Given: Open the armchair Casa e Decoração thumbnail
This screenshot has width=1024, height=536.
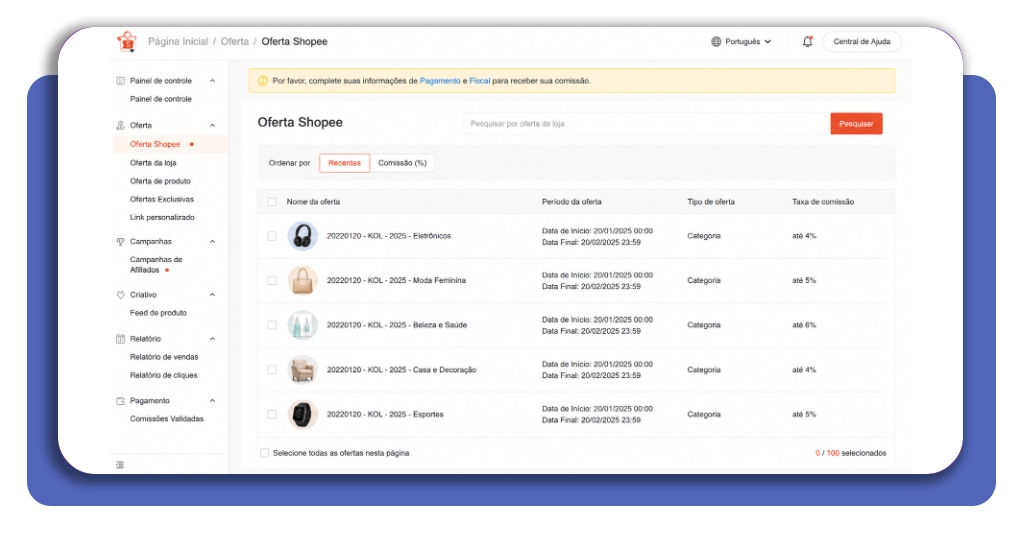Looking at the screenshot, I should point(302,370).
